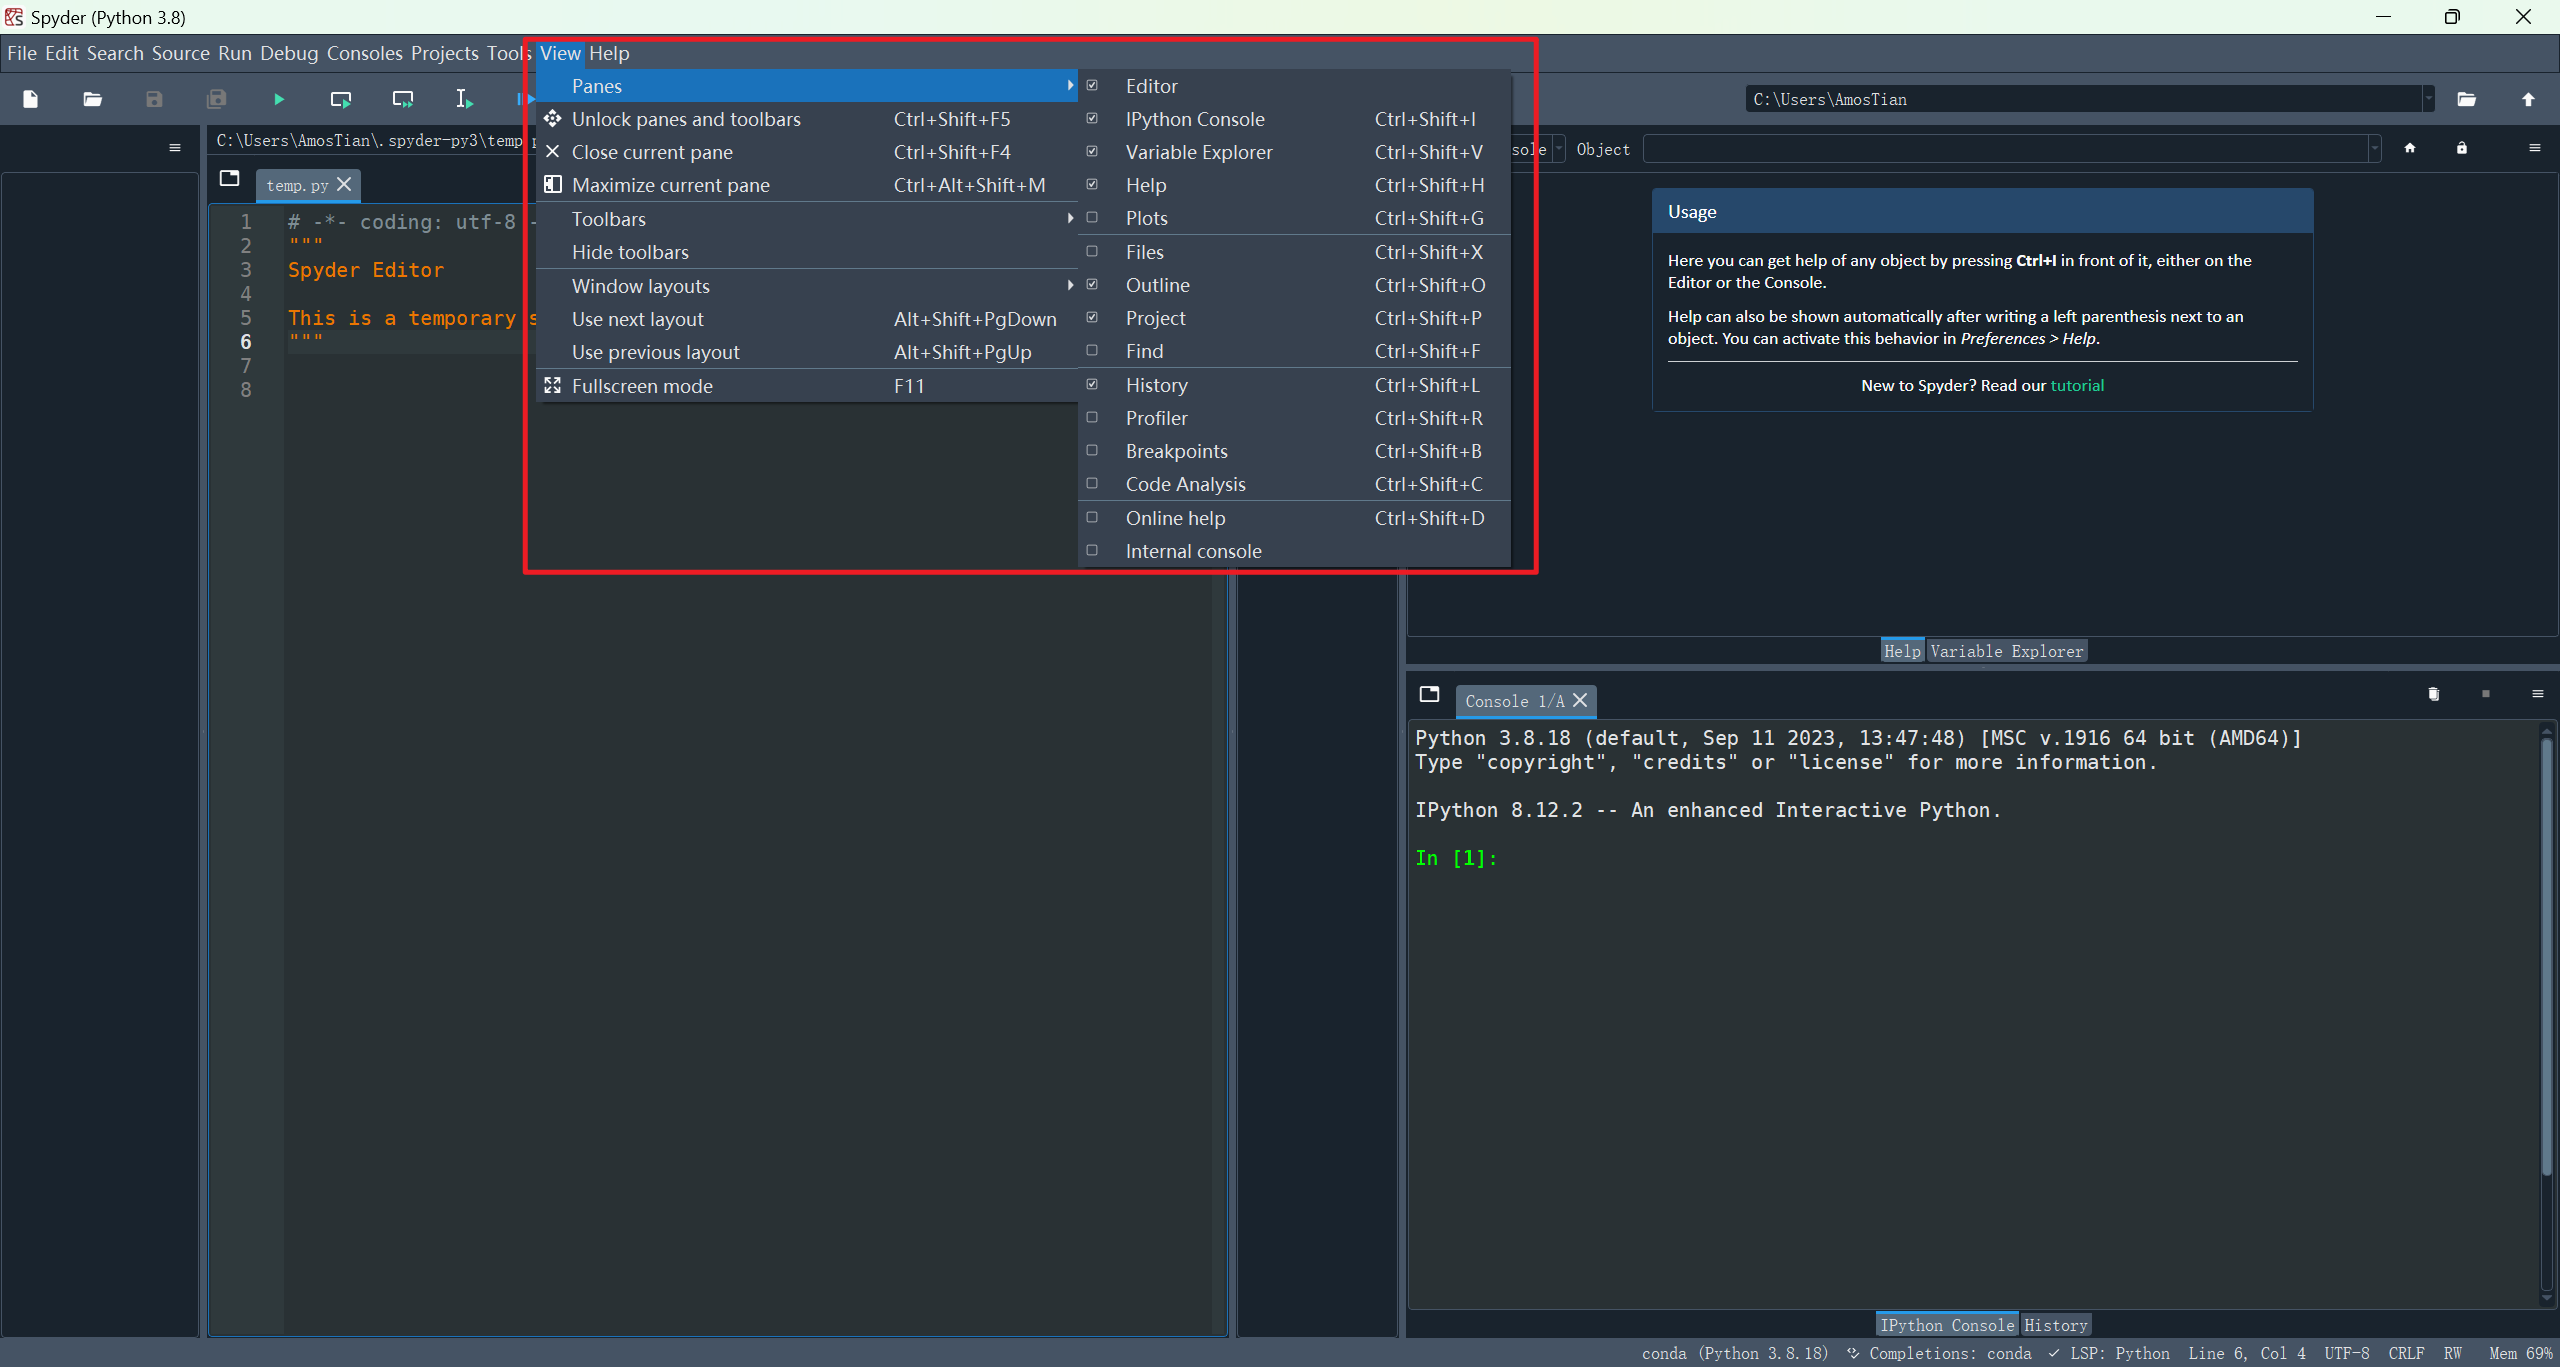Run cell and advance toolbar icon
This screenshot has width=2560, height=1367.
click(x=403, y=99)
